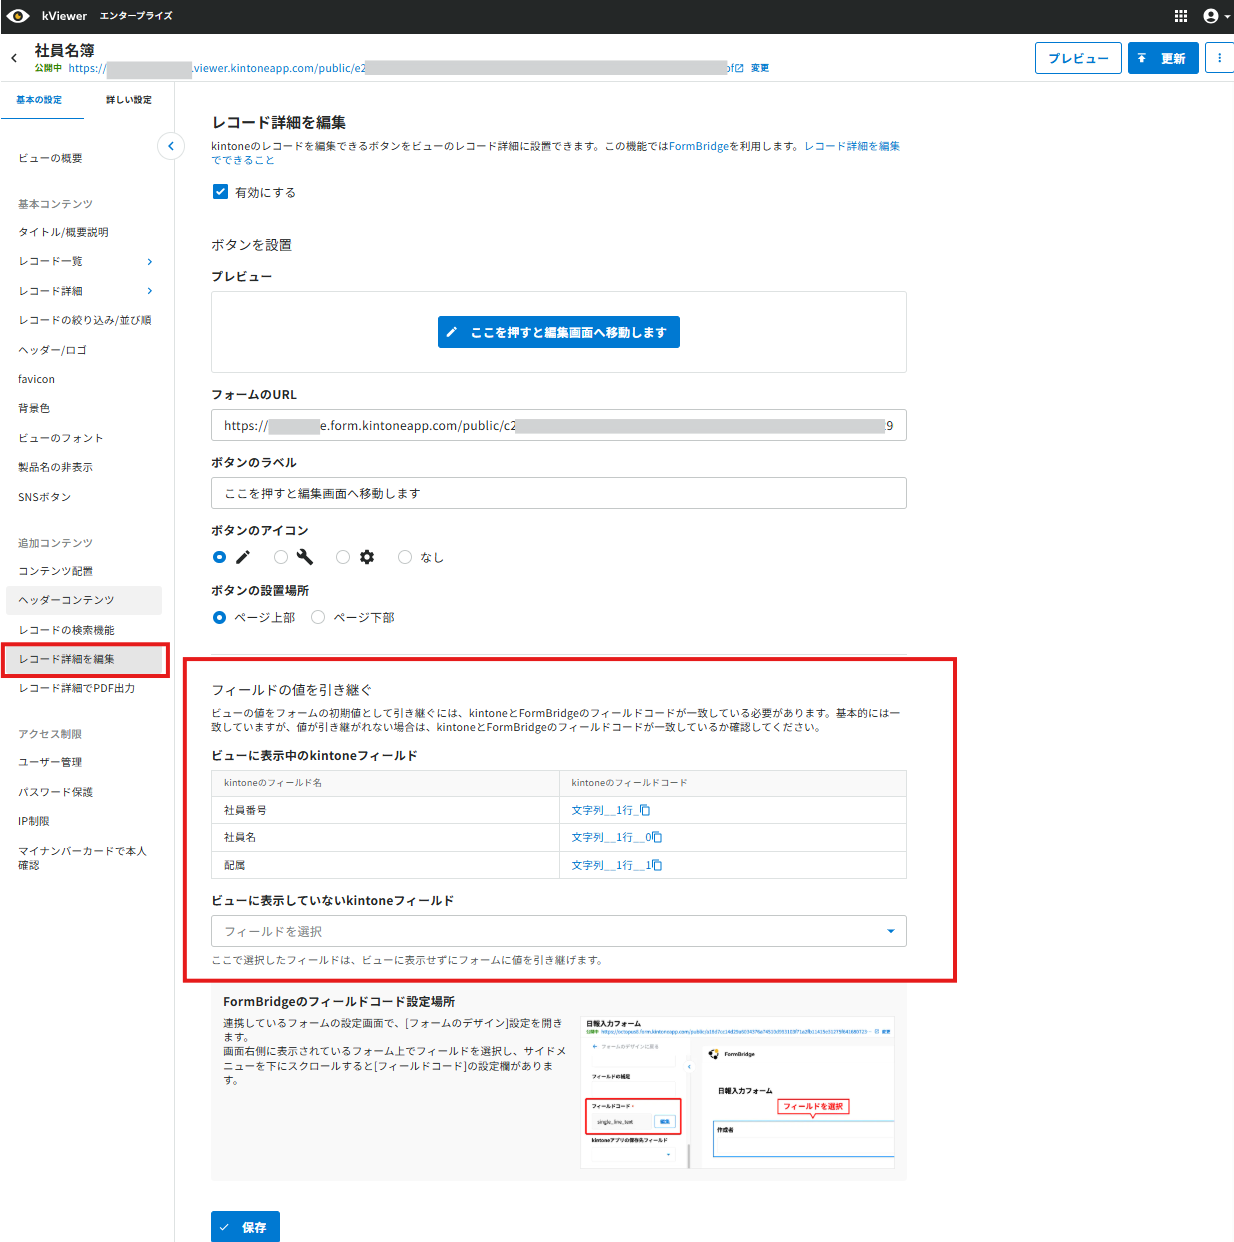This screenshot has height=1242, width=1234.
Task: Choose ページ下部 as button location
Action: 318,617
